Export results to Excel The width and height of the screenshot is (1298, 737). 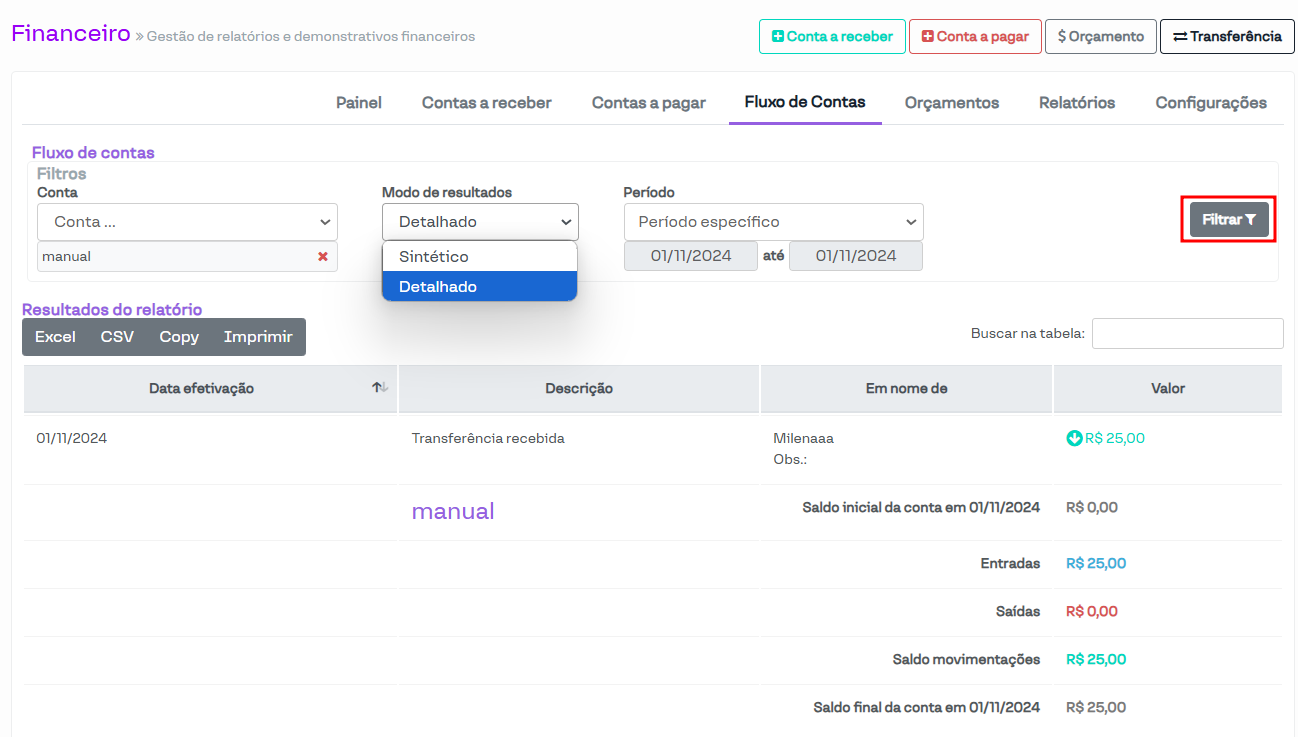55,337
